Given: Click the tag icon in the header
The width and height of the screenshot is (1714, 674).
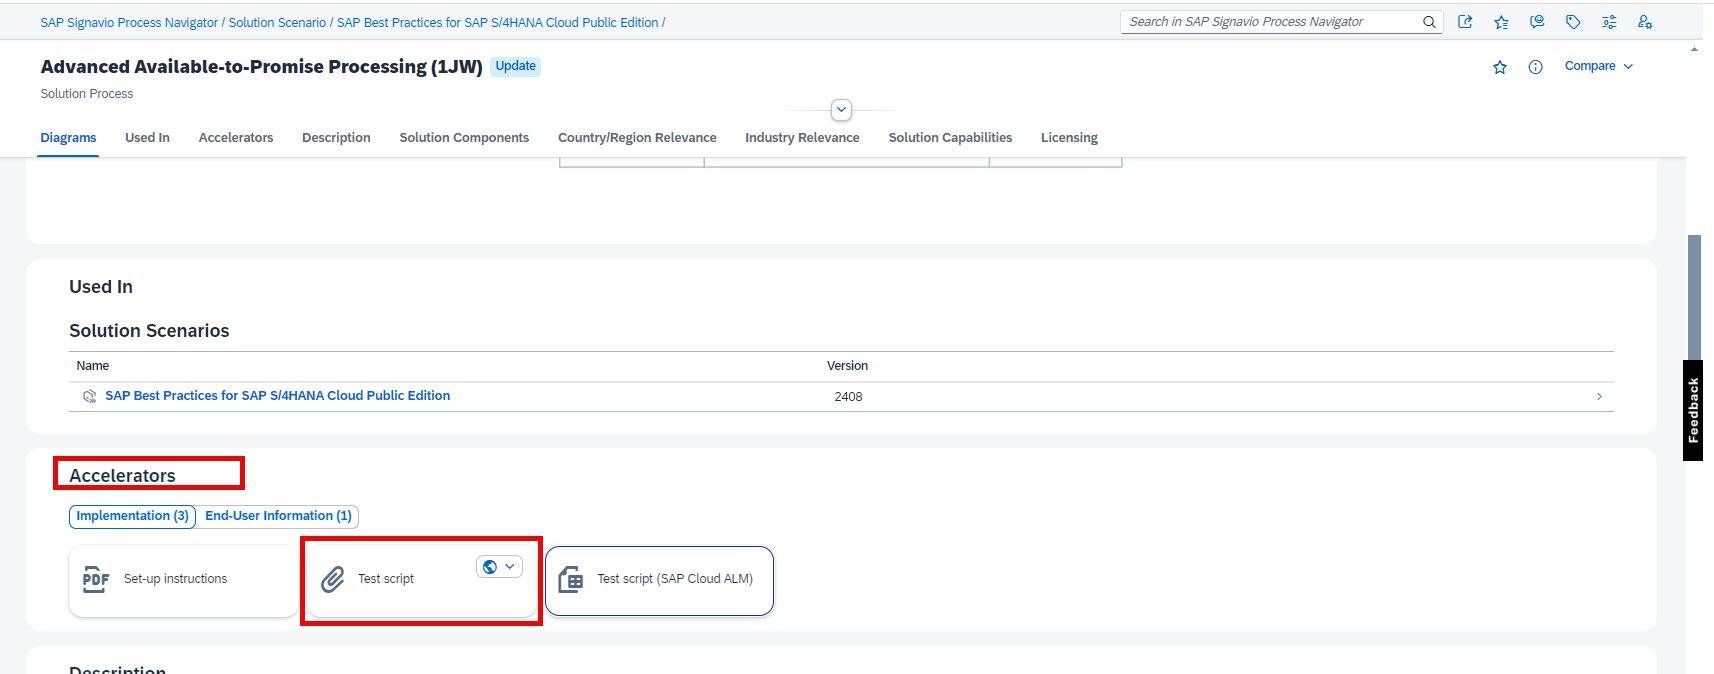Looking at the screenshot, I should 1573,22.
